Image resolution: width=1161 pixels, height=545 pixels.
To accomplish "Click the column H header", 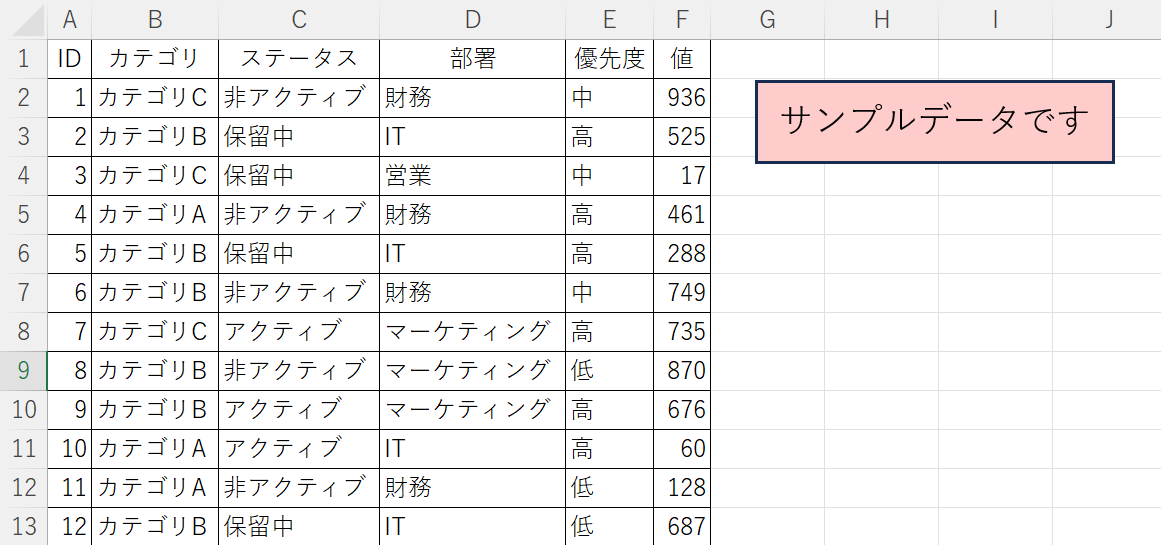I will pyautogui.click(x=881, y=20).
